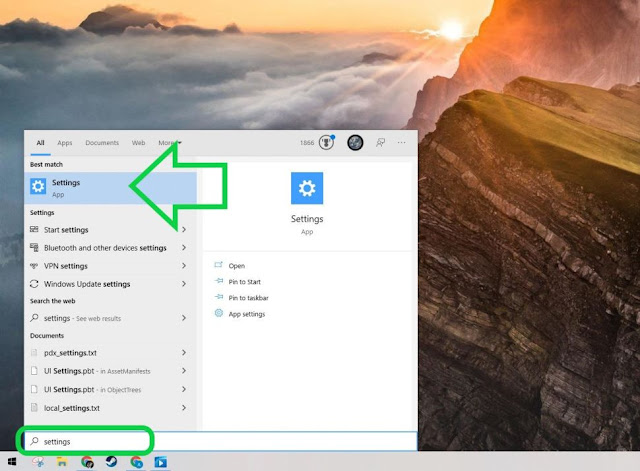
Task: Expand the local_settings.txt arrow
Action: tap(184, 408)
